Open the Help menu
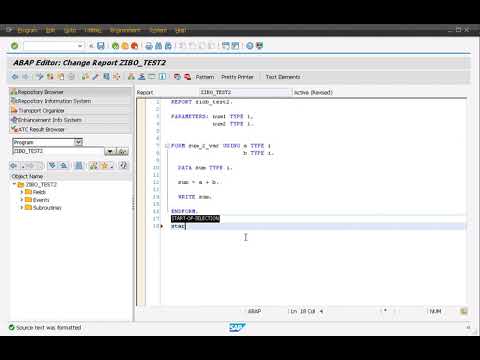Screen dimensions: 480x360 point(181,30)
